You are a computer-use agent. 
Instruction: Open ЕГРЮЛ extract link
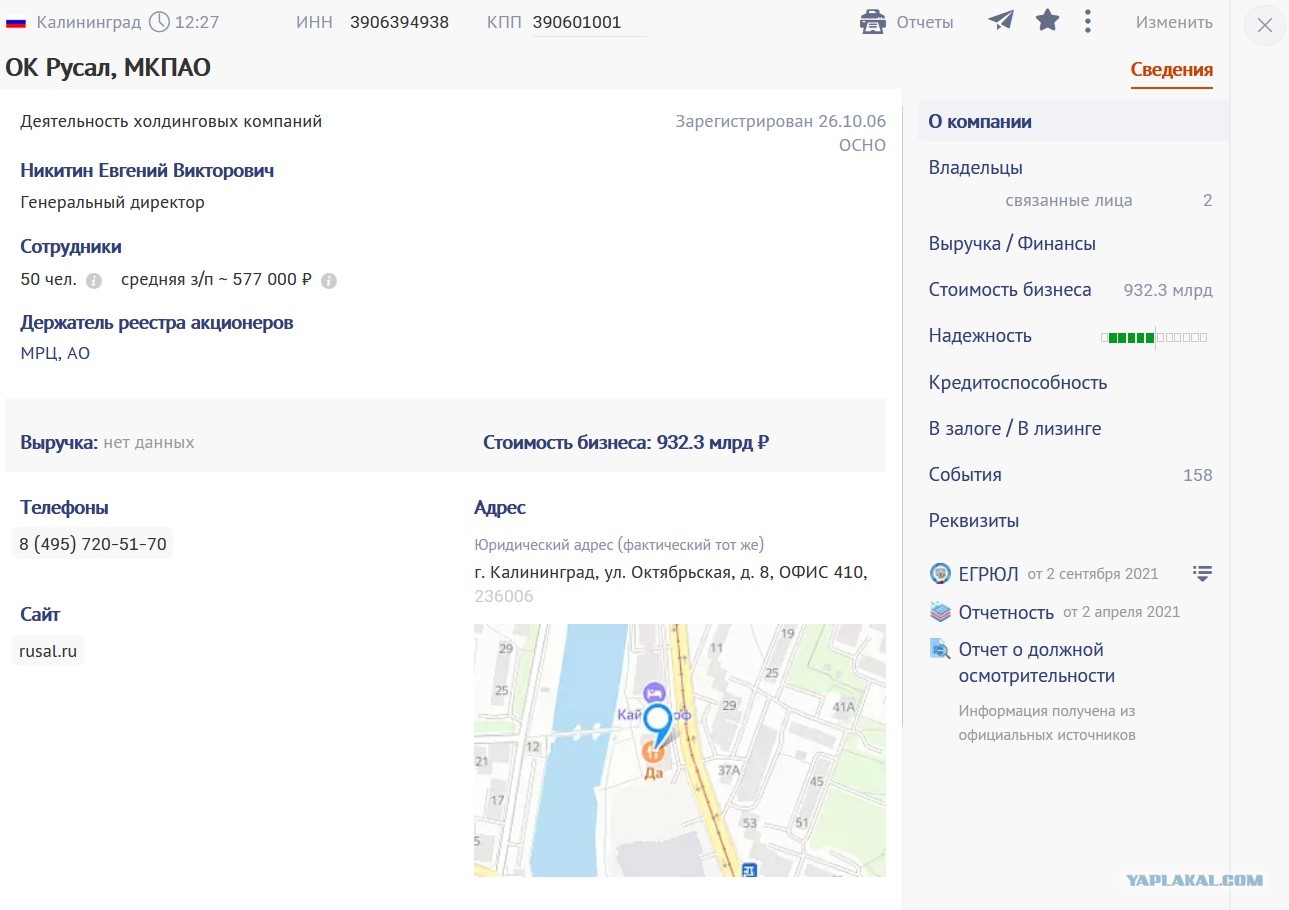(988, 574)
